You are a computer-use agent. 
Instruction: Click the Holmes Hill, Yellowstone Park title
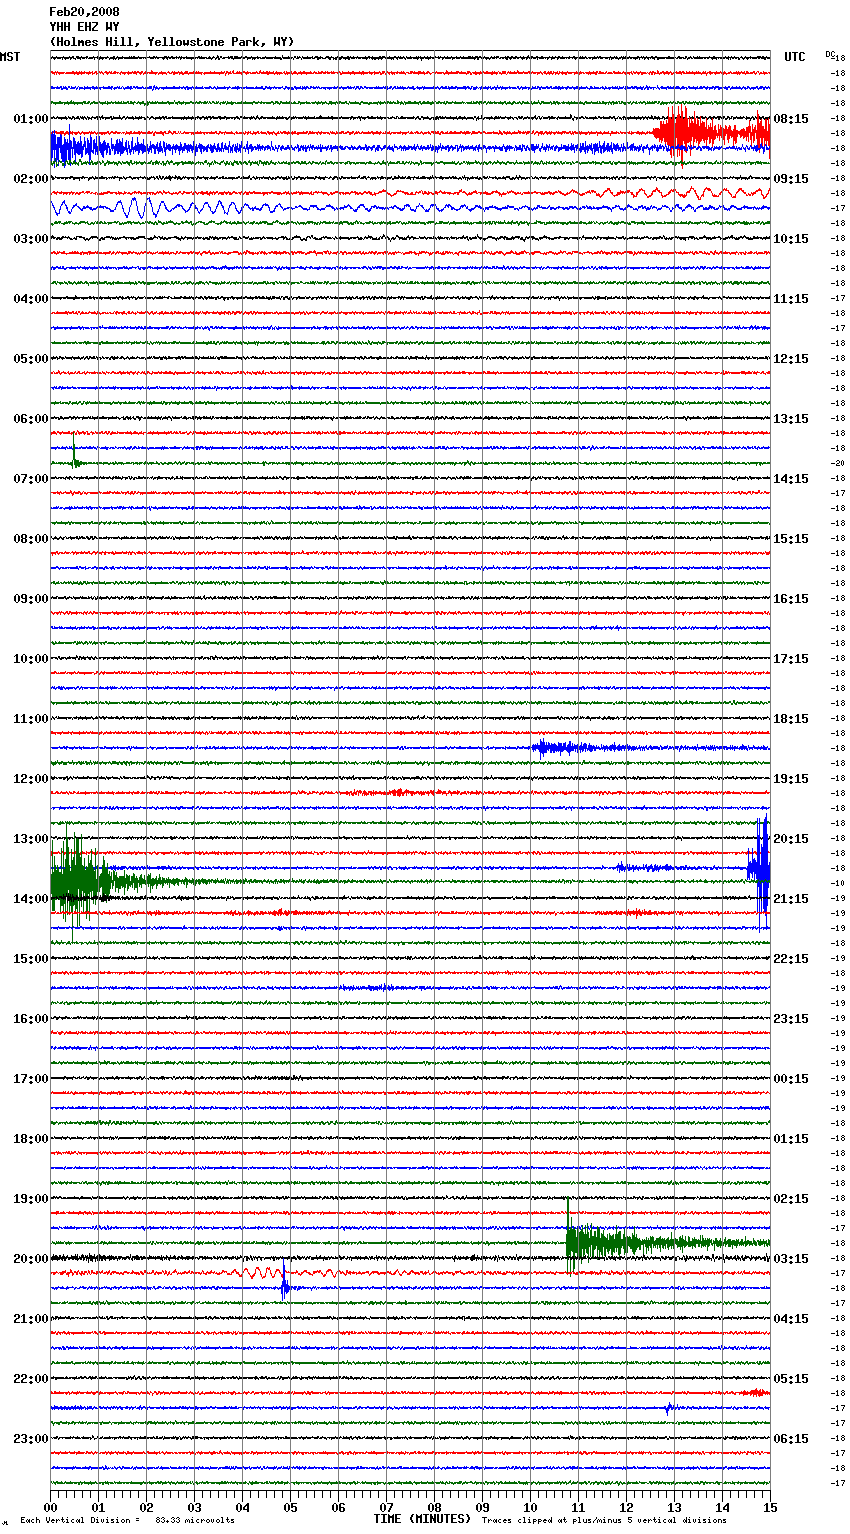coord(172,42)
